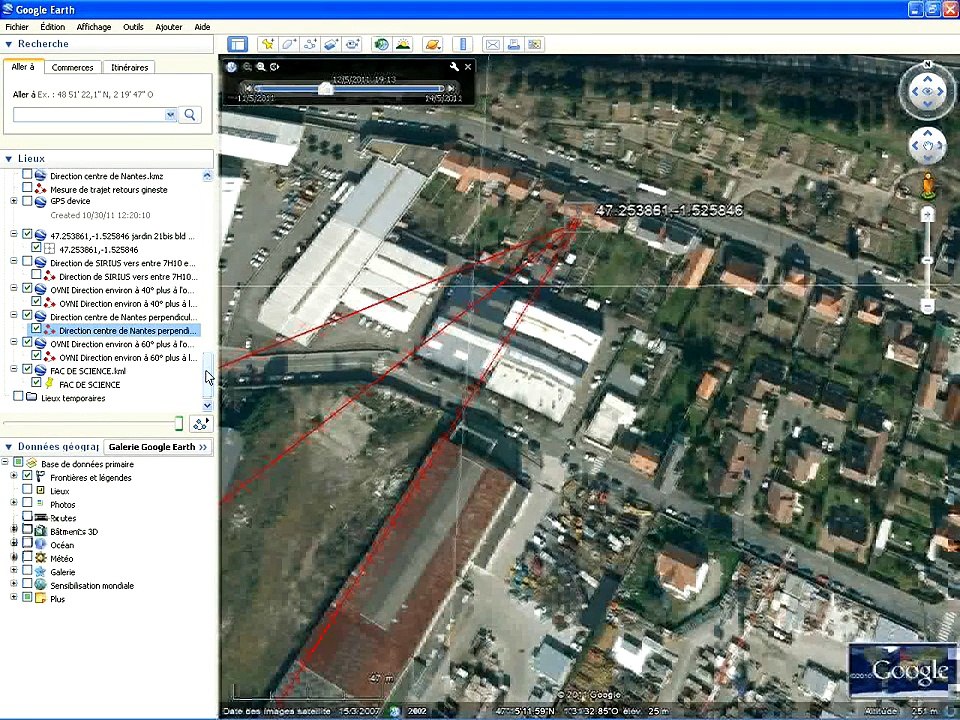Screen dimensions: 960x720
Task: Open the Édition menu
Action: point(53,27)
